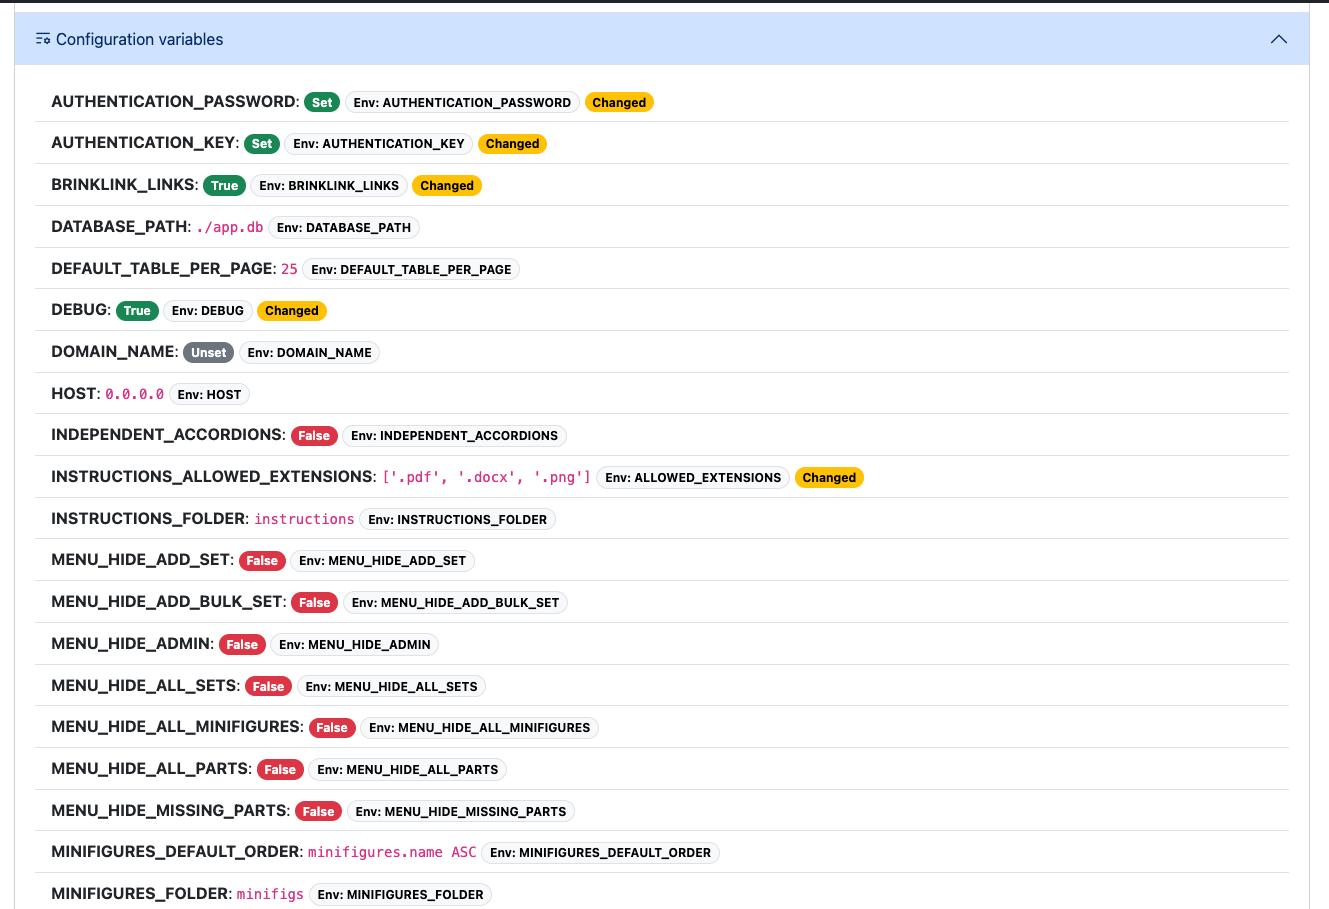Image resolution: width=1329 pixels, height=909 pixels.
Task: Click the Env: HOST badge
Action: (210, 395)
